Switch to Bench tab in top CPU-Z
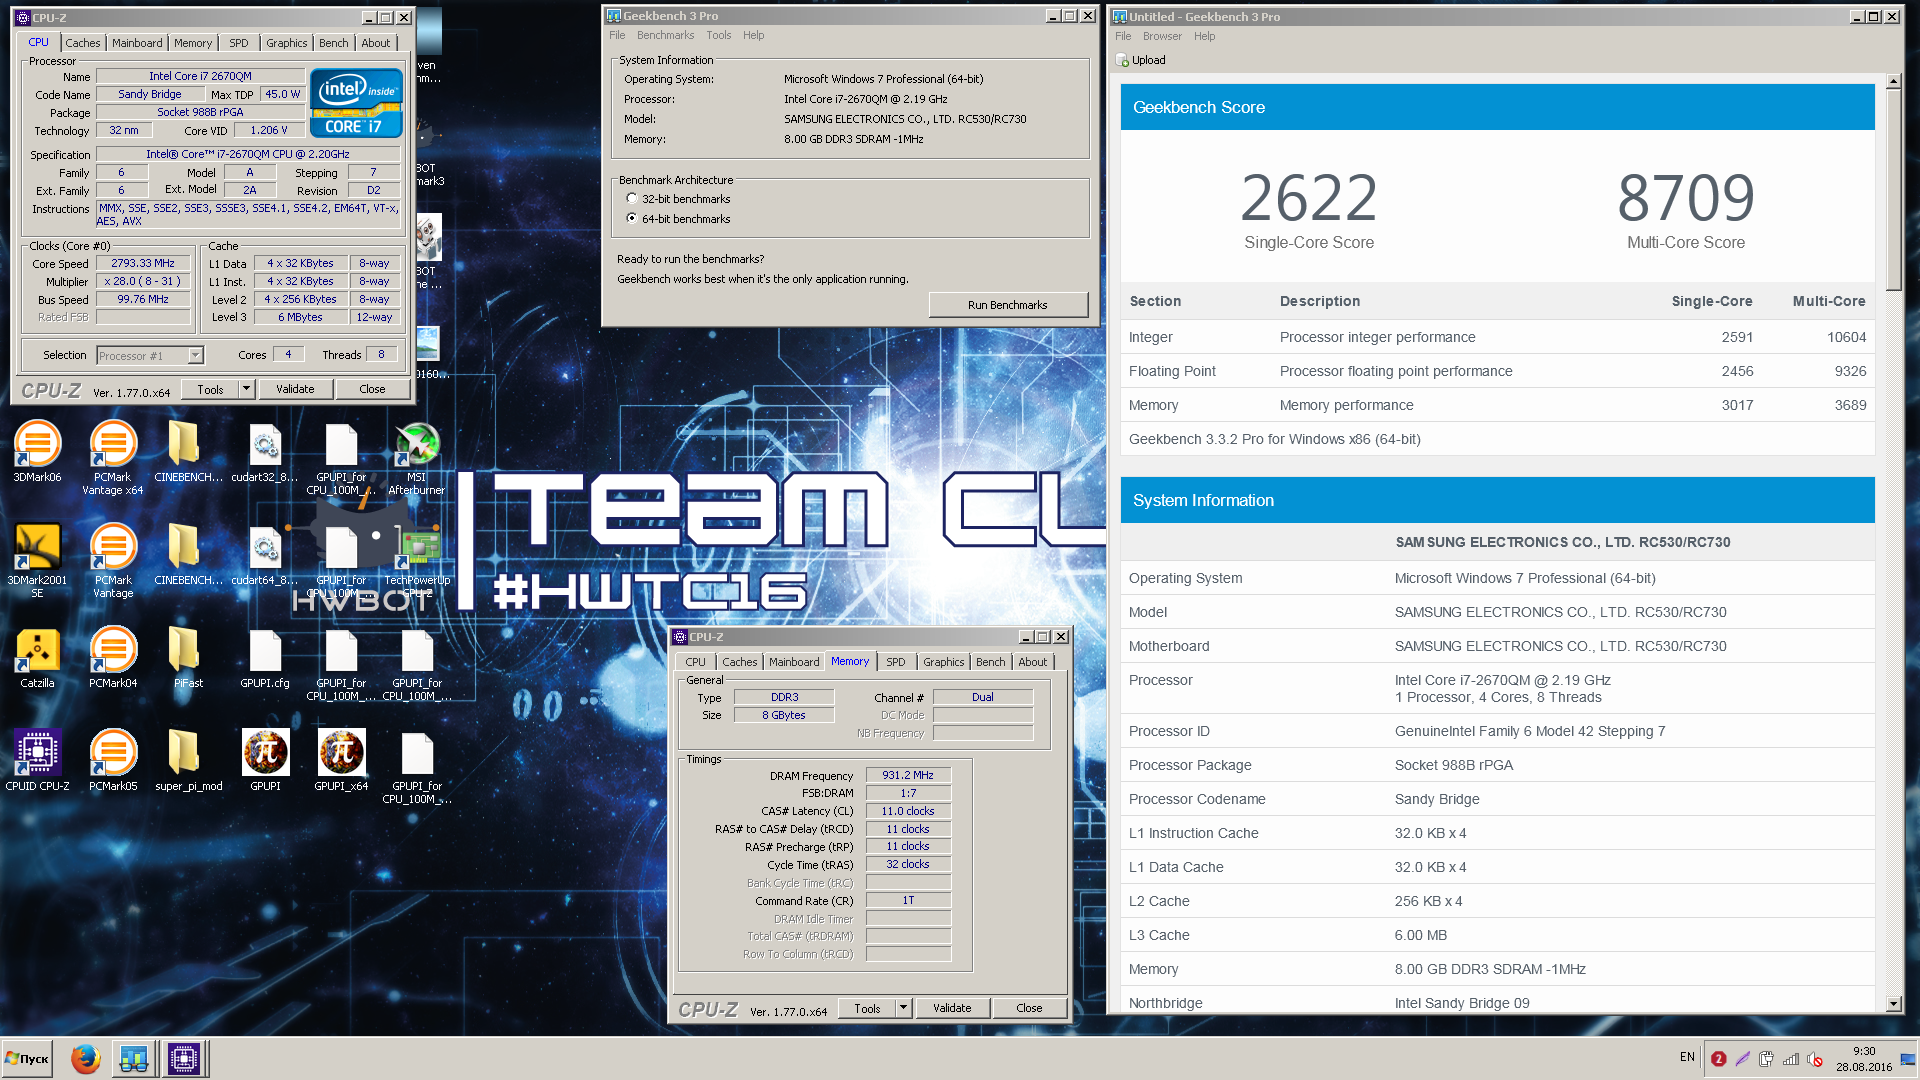This screenshot has width=1920, height=1080. [334, 43]
